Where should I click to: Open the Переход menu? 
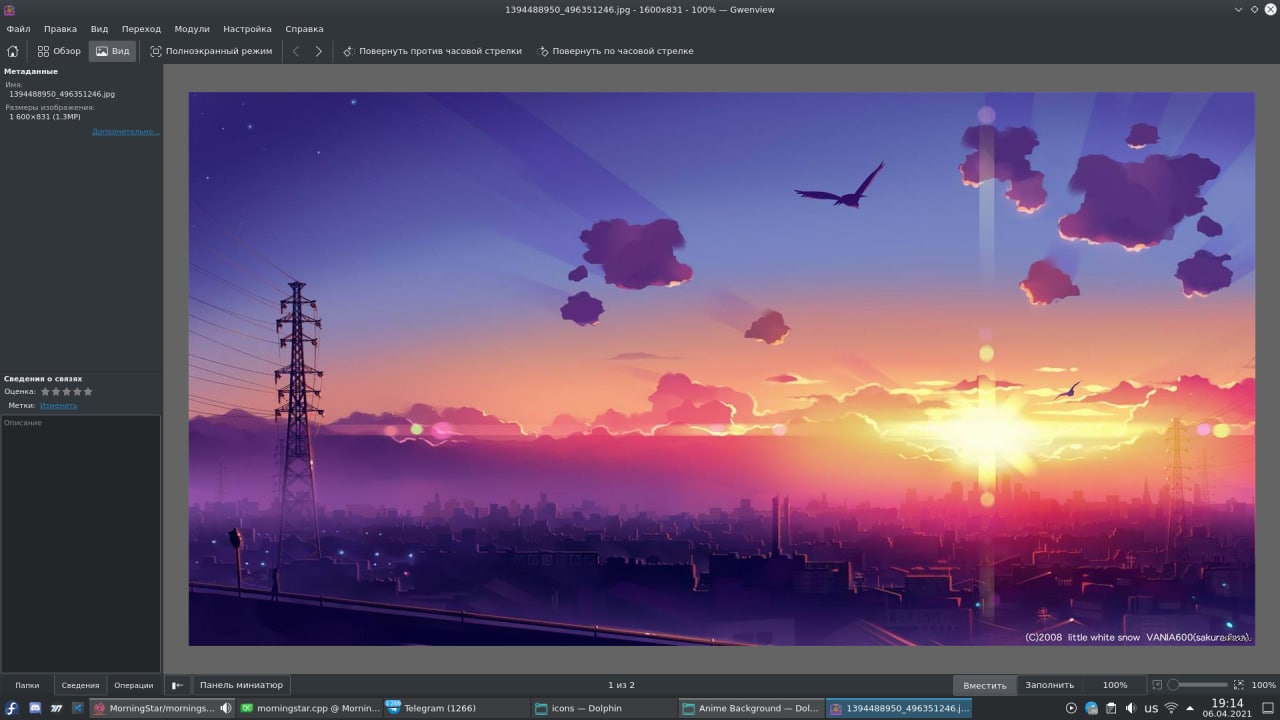coord(141,29)
